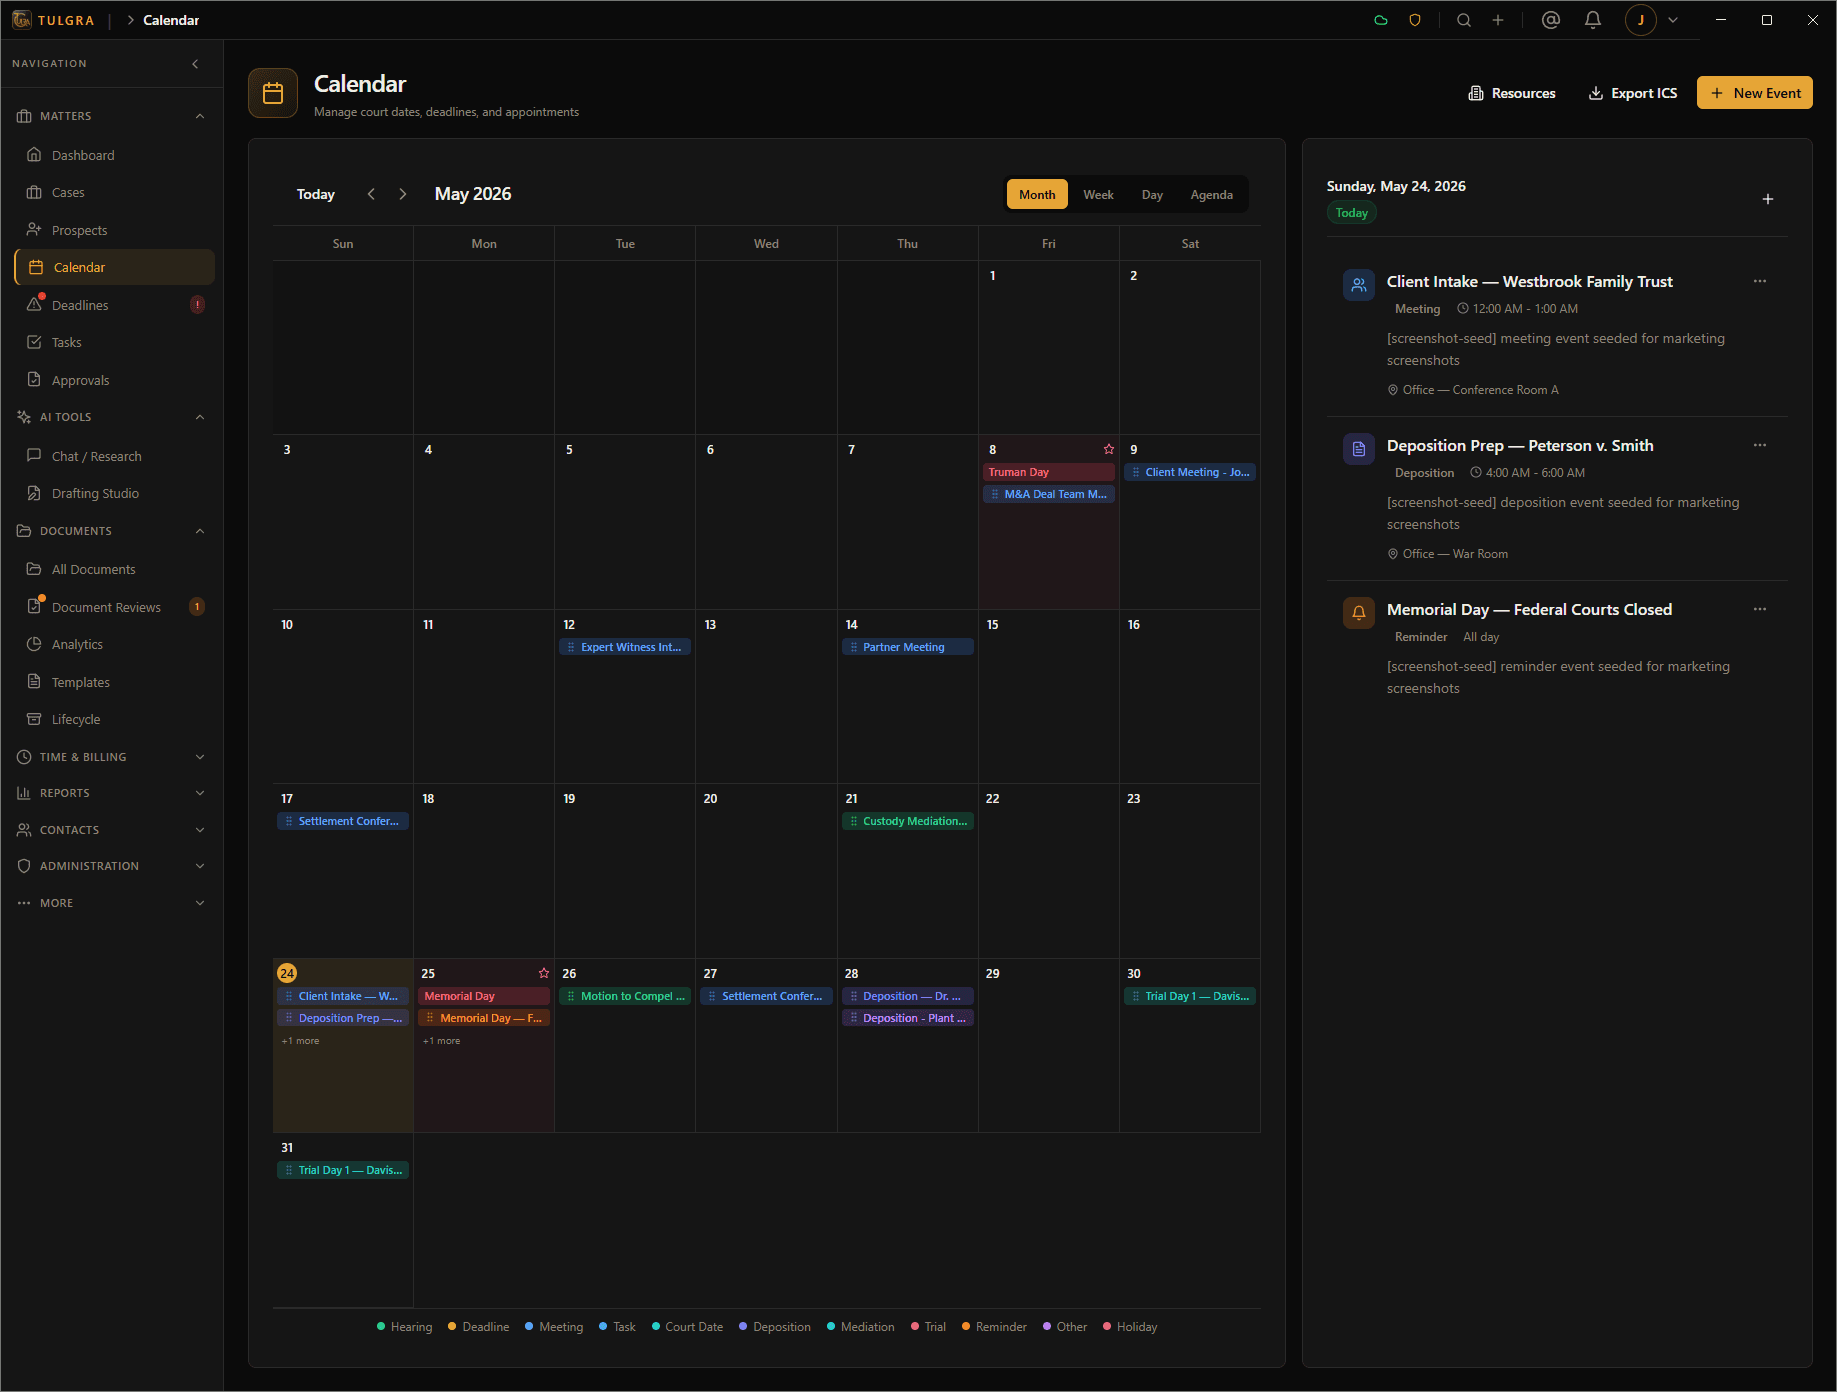This screenshot has height=1392, width=1837.
Task: Click the Today button
Action: (x=316, y=194)
